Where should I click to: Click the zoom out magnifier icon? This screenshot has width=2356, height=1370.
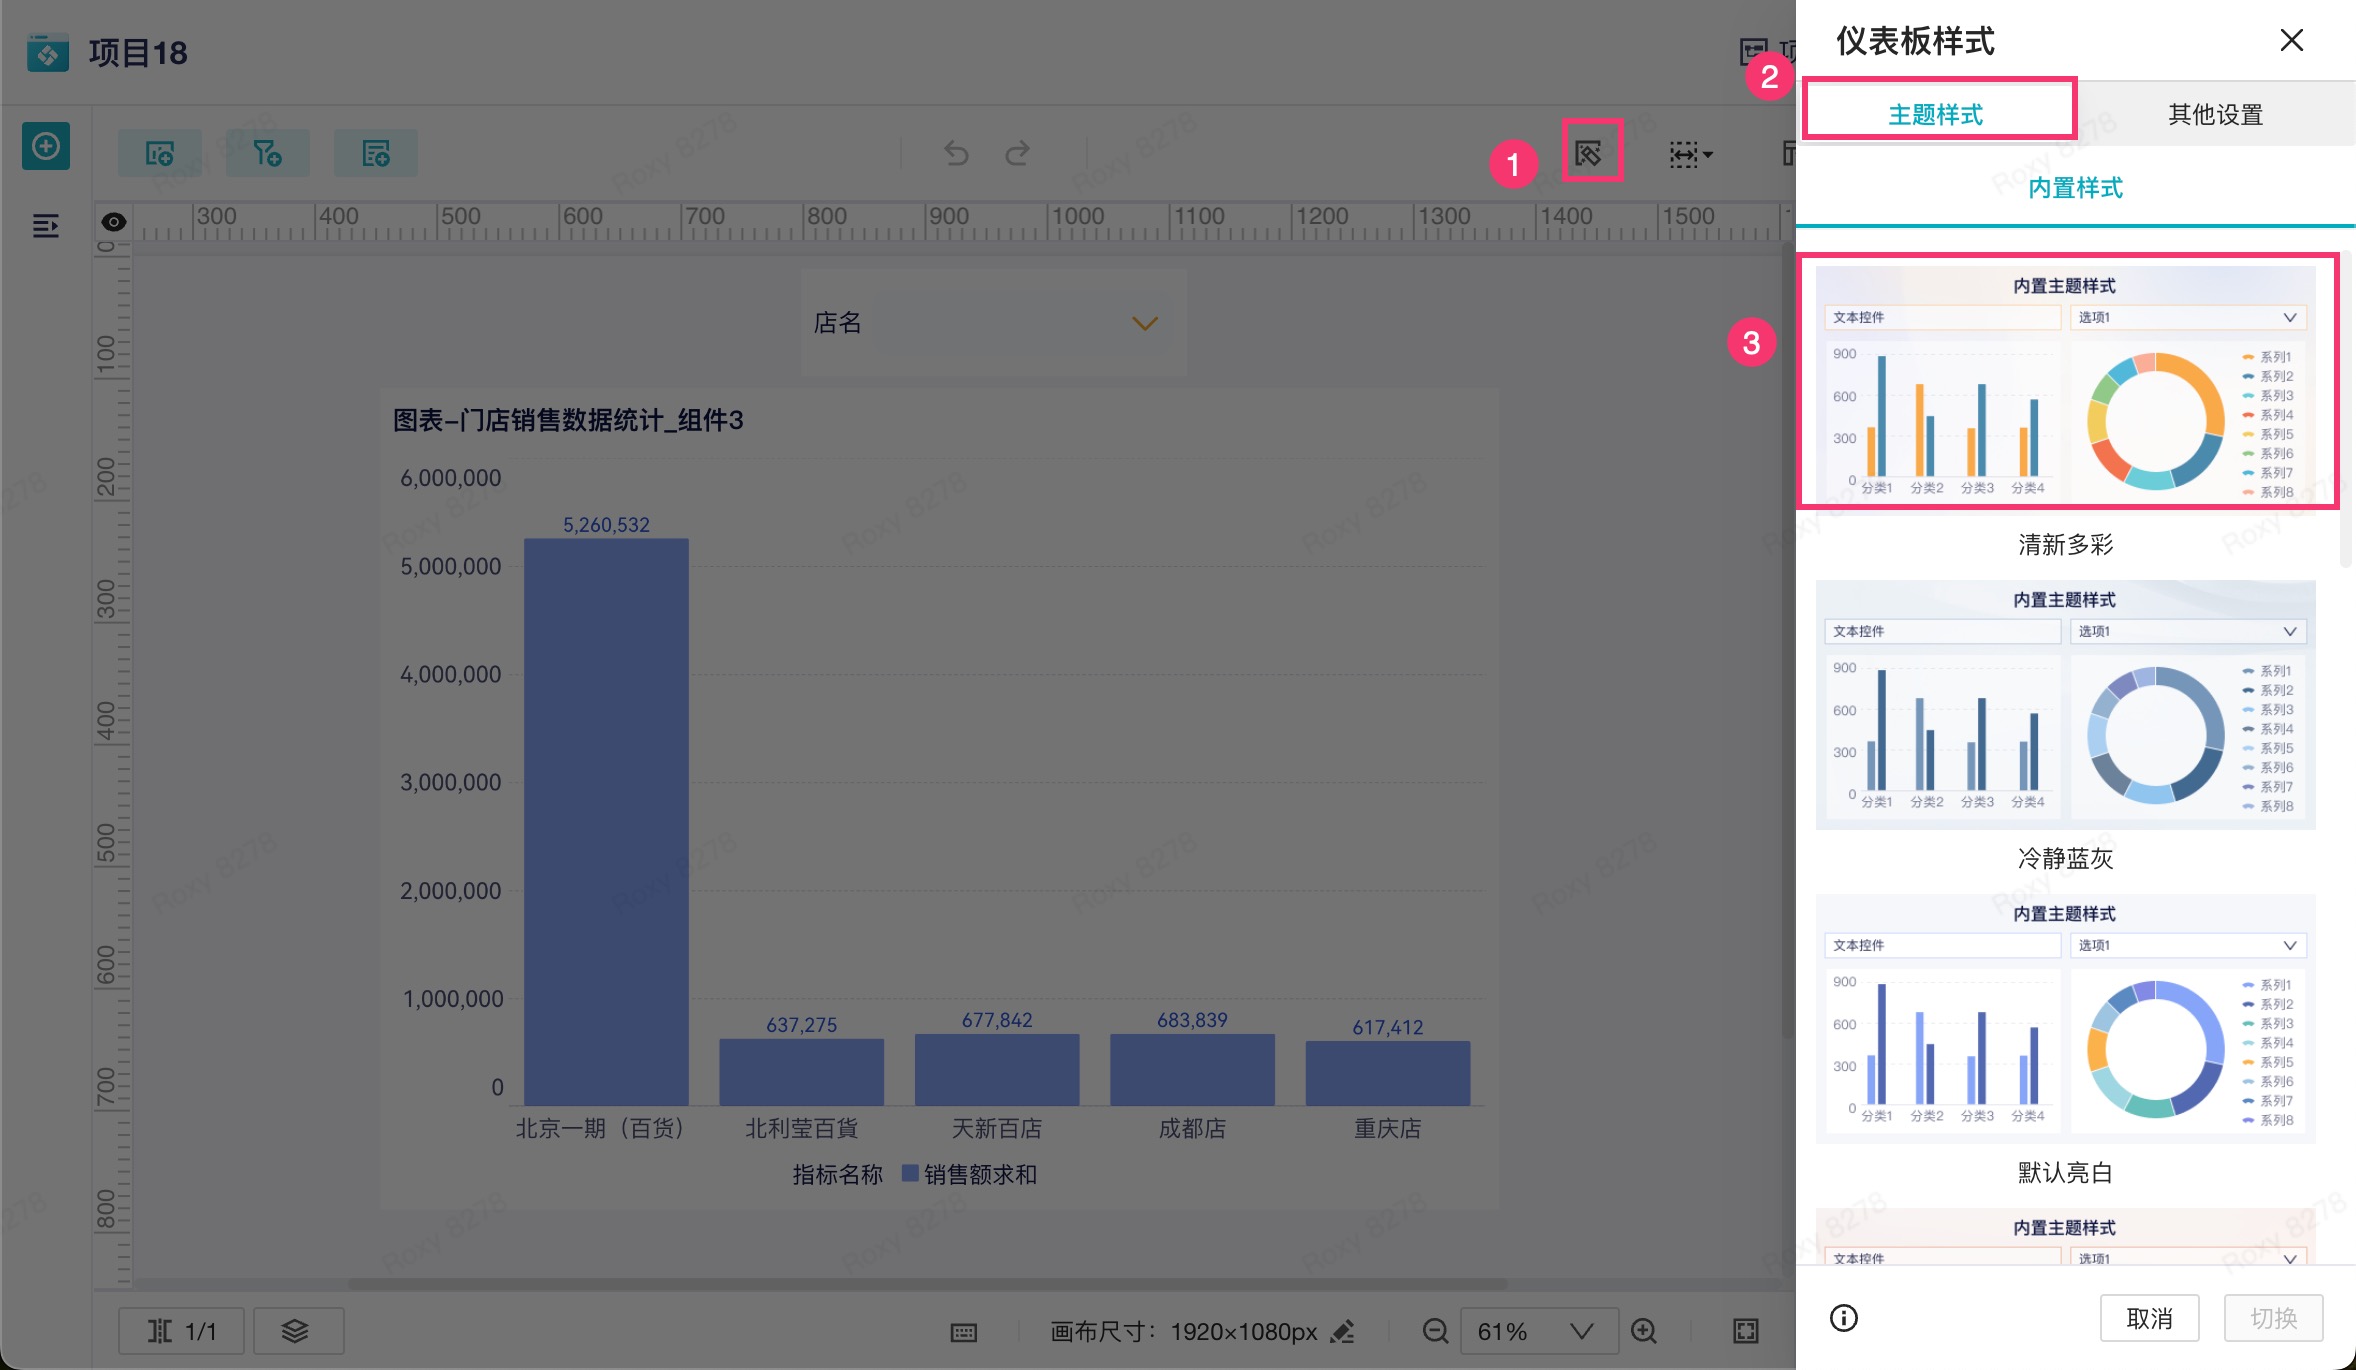tap(1435, 1331)
